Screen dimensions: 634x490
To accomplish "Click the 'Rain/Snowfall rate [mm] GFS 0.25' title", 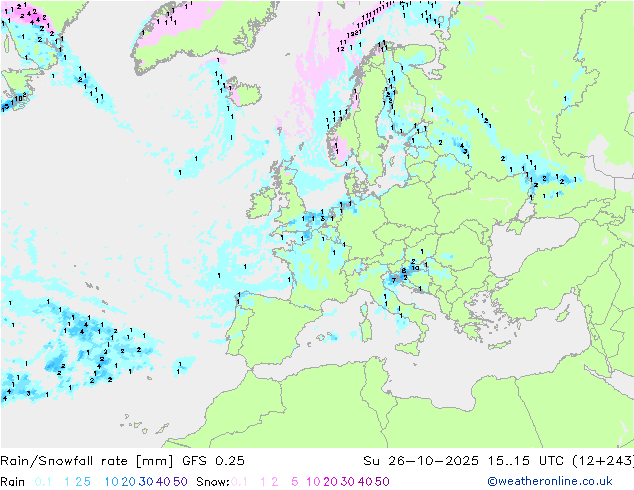I will 123,461.
